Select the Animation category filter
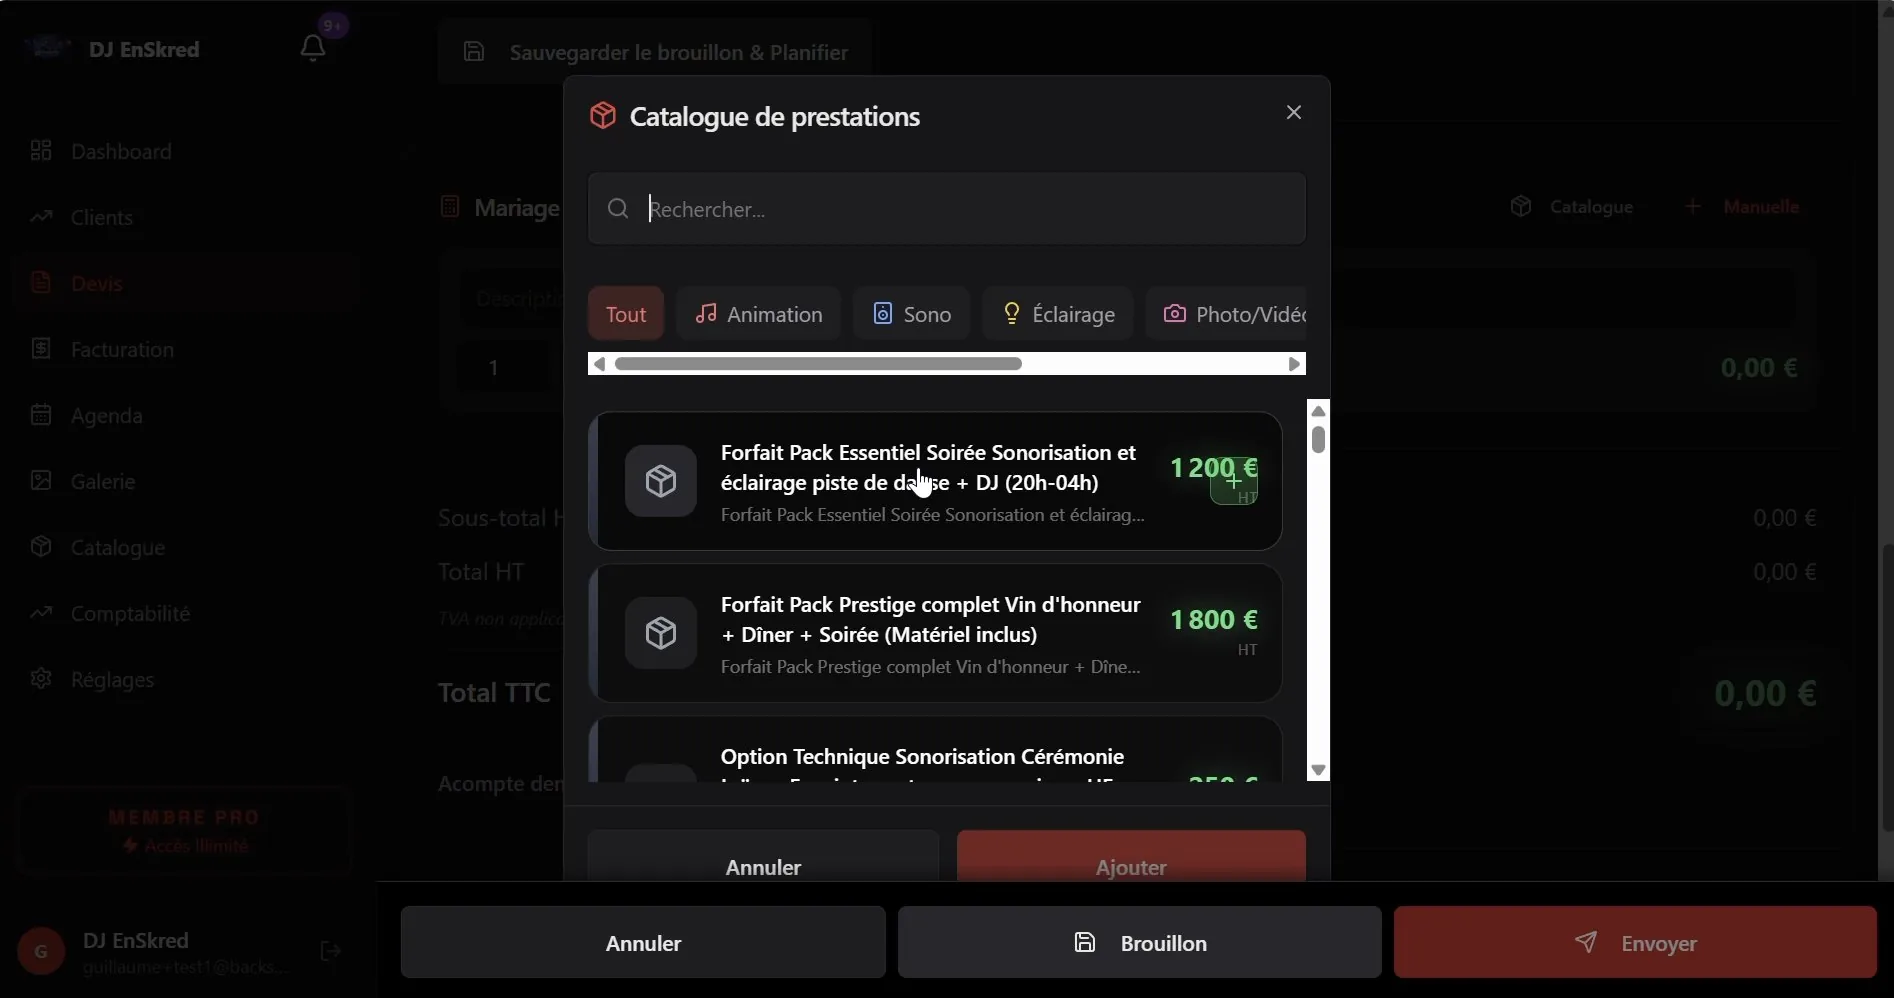Viewport: 1894px width, 998px height. point(759,314)
